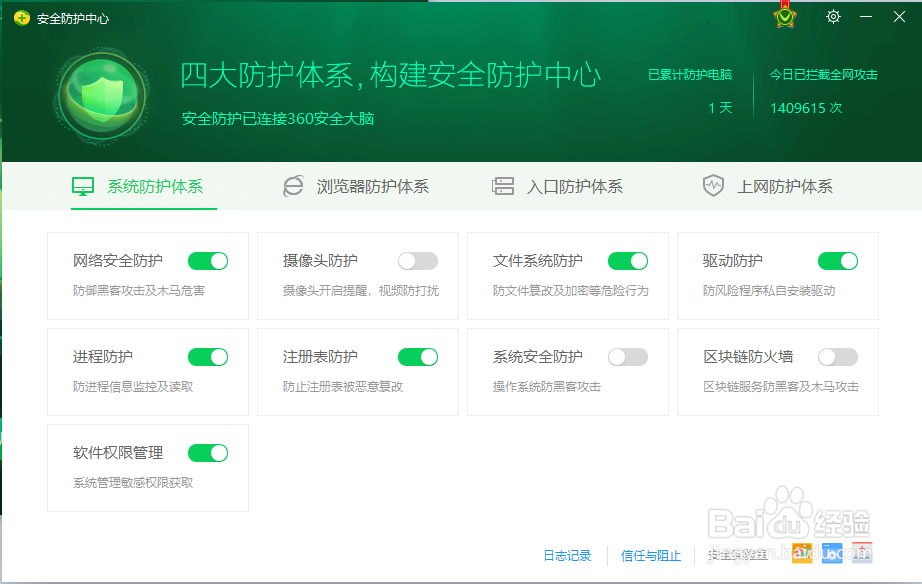This screenshot has height=584, width=922.
Task: Click the 1 天 protection days value
Action: [720, 108]
